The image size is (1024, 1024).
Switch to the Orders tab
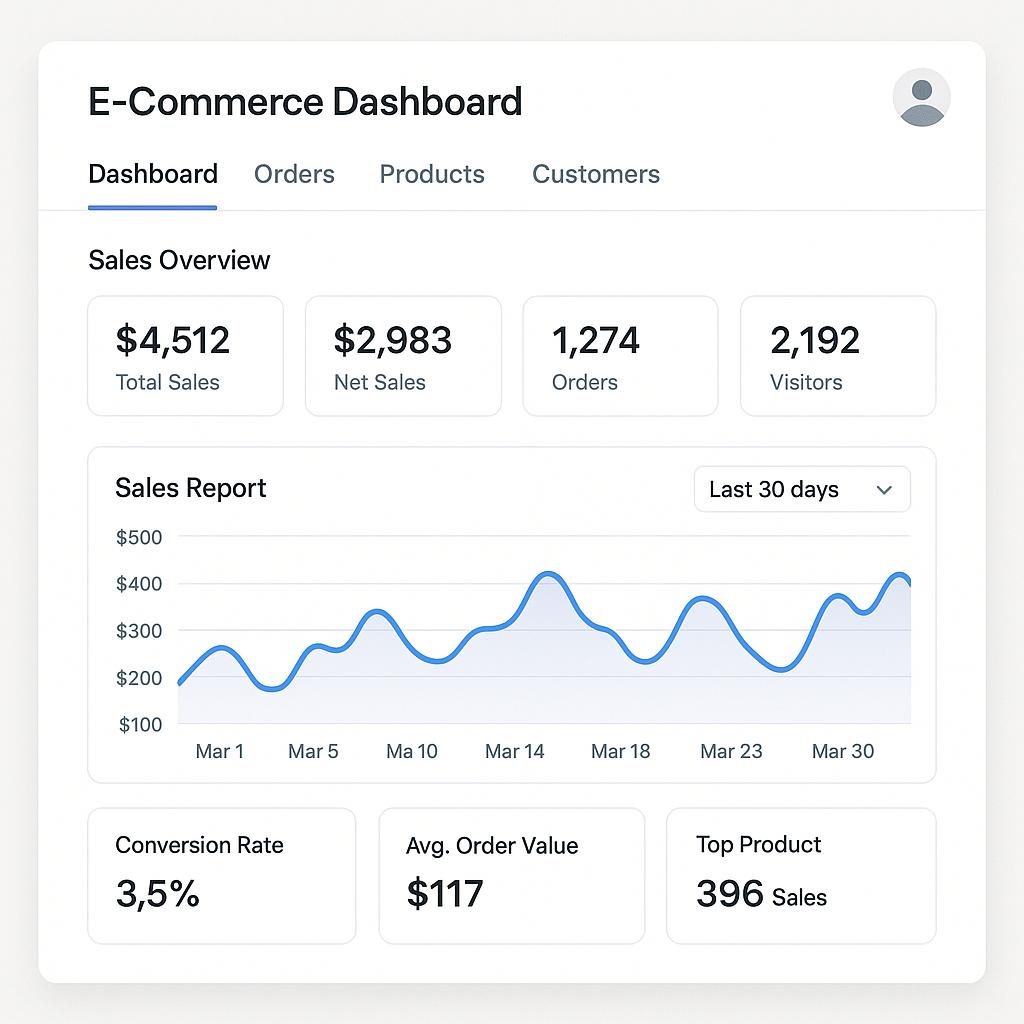click(294, 174)
